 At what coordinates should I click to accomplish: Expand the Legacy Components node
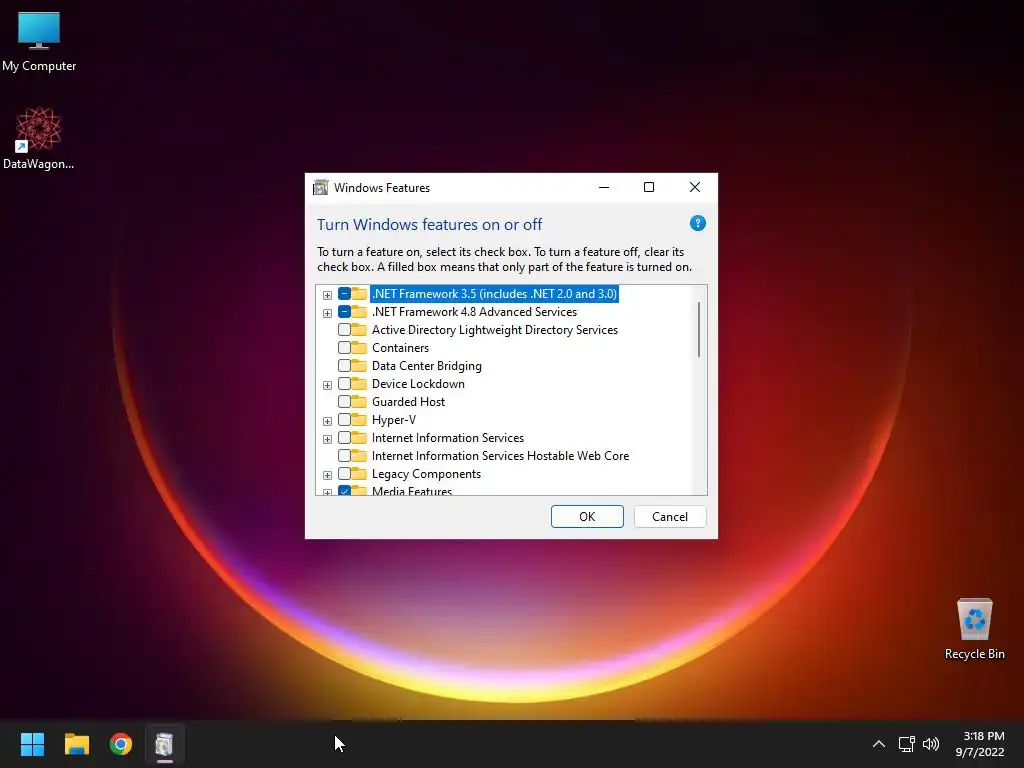[327, 475]
